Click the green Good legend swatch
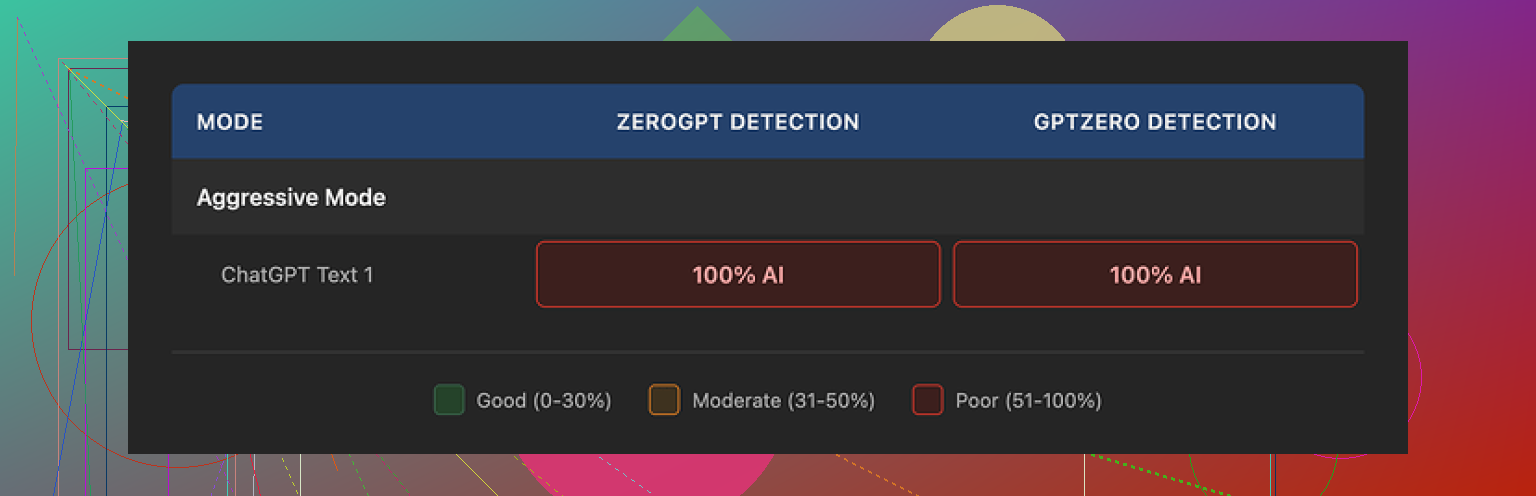 point(449,400)
